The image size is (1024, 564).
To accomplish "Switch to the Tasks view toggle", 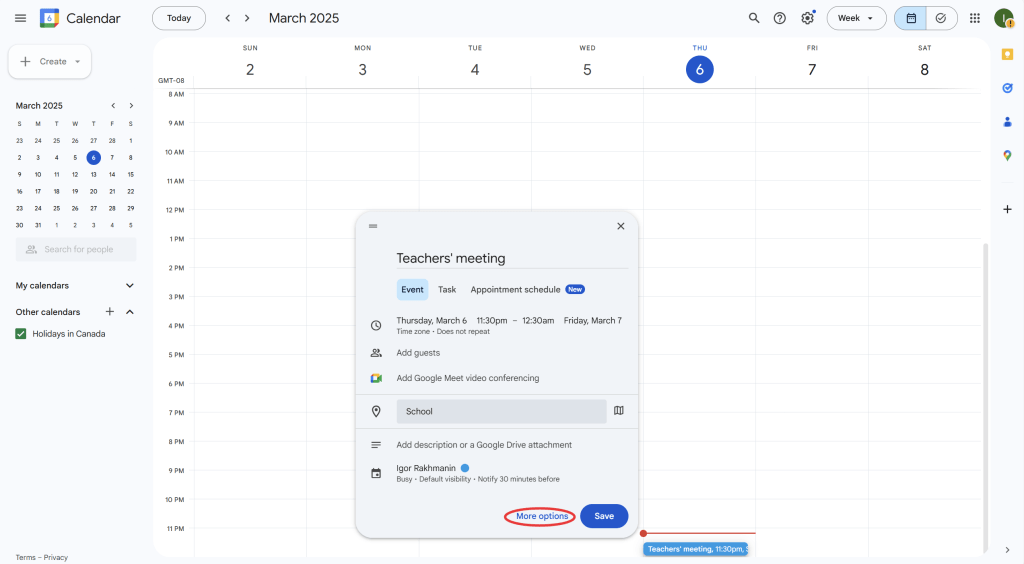I will 941,18.
